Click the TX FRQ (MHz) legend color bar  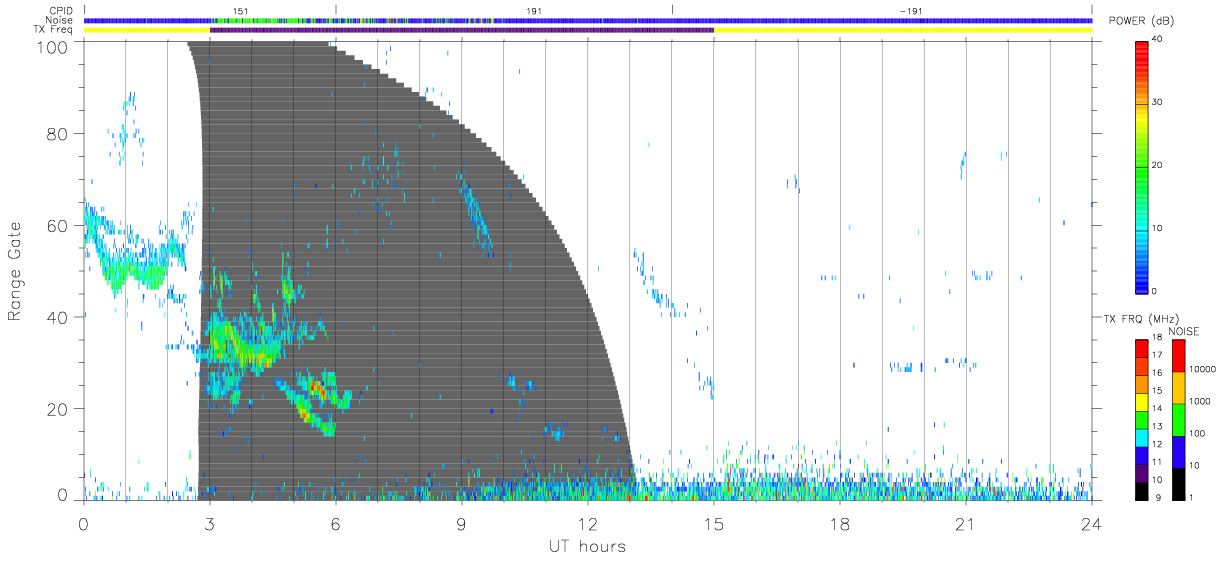(x=1141, y=418)
